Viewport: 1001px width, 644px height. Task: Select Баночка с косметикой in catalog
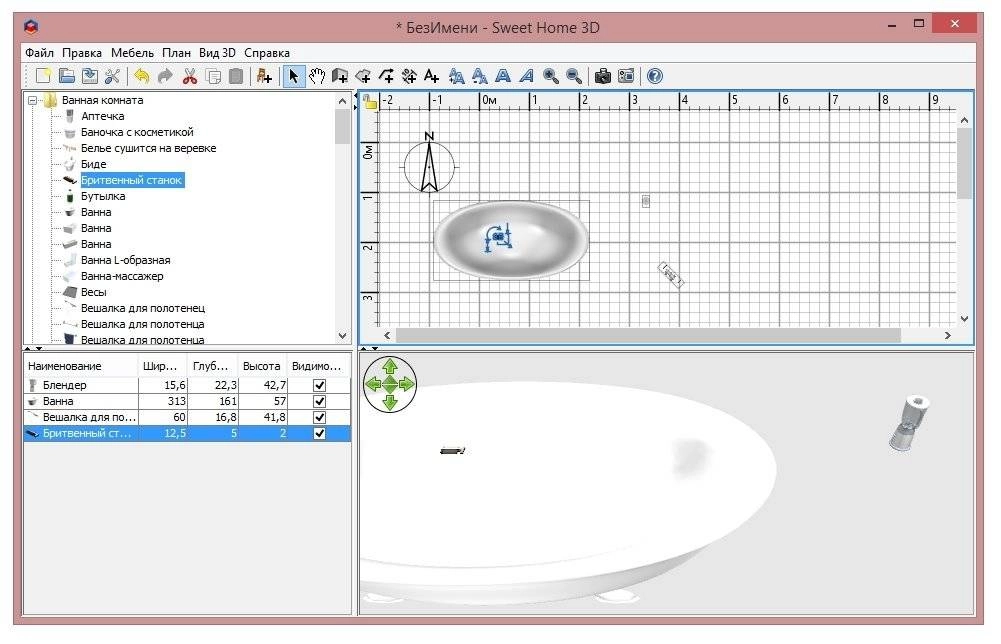137,132
